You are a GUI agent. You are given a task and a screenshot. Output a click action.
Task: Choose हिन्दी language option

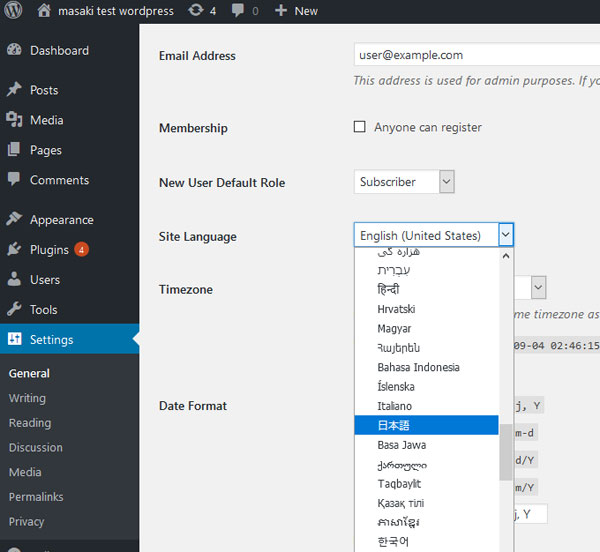click(426, 290)
